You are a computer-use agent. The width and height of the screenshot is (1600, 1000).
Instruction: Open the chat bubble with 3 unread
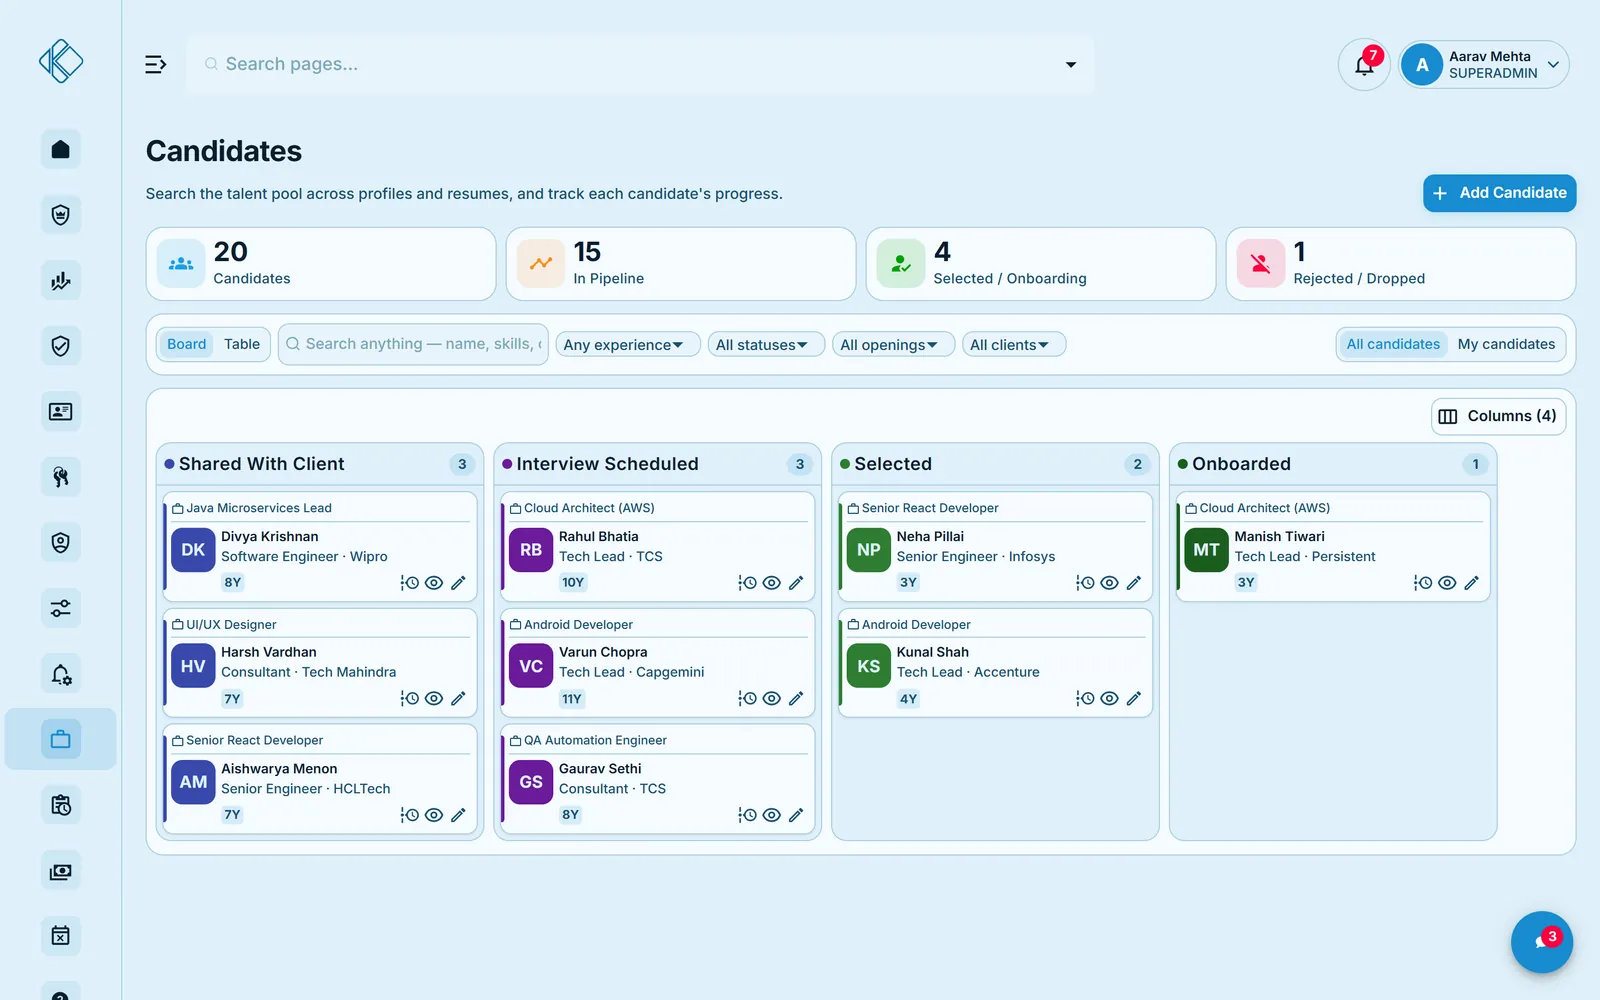(1541, 942)
